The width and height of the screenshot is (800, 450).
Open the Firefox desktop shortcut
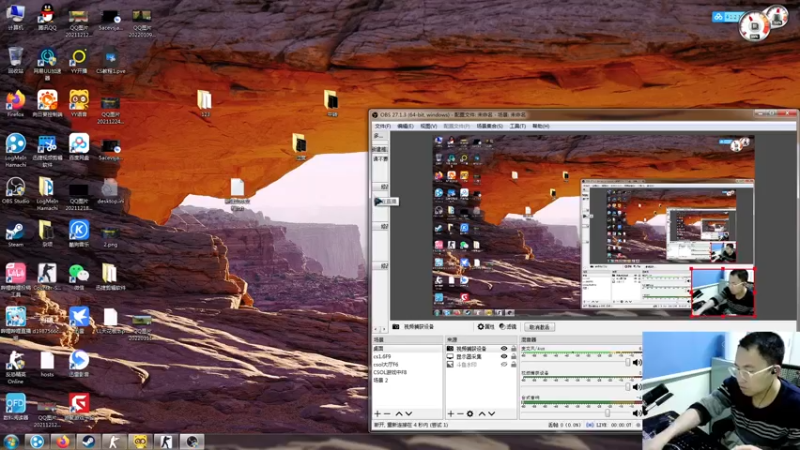point(16,104)
